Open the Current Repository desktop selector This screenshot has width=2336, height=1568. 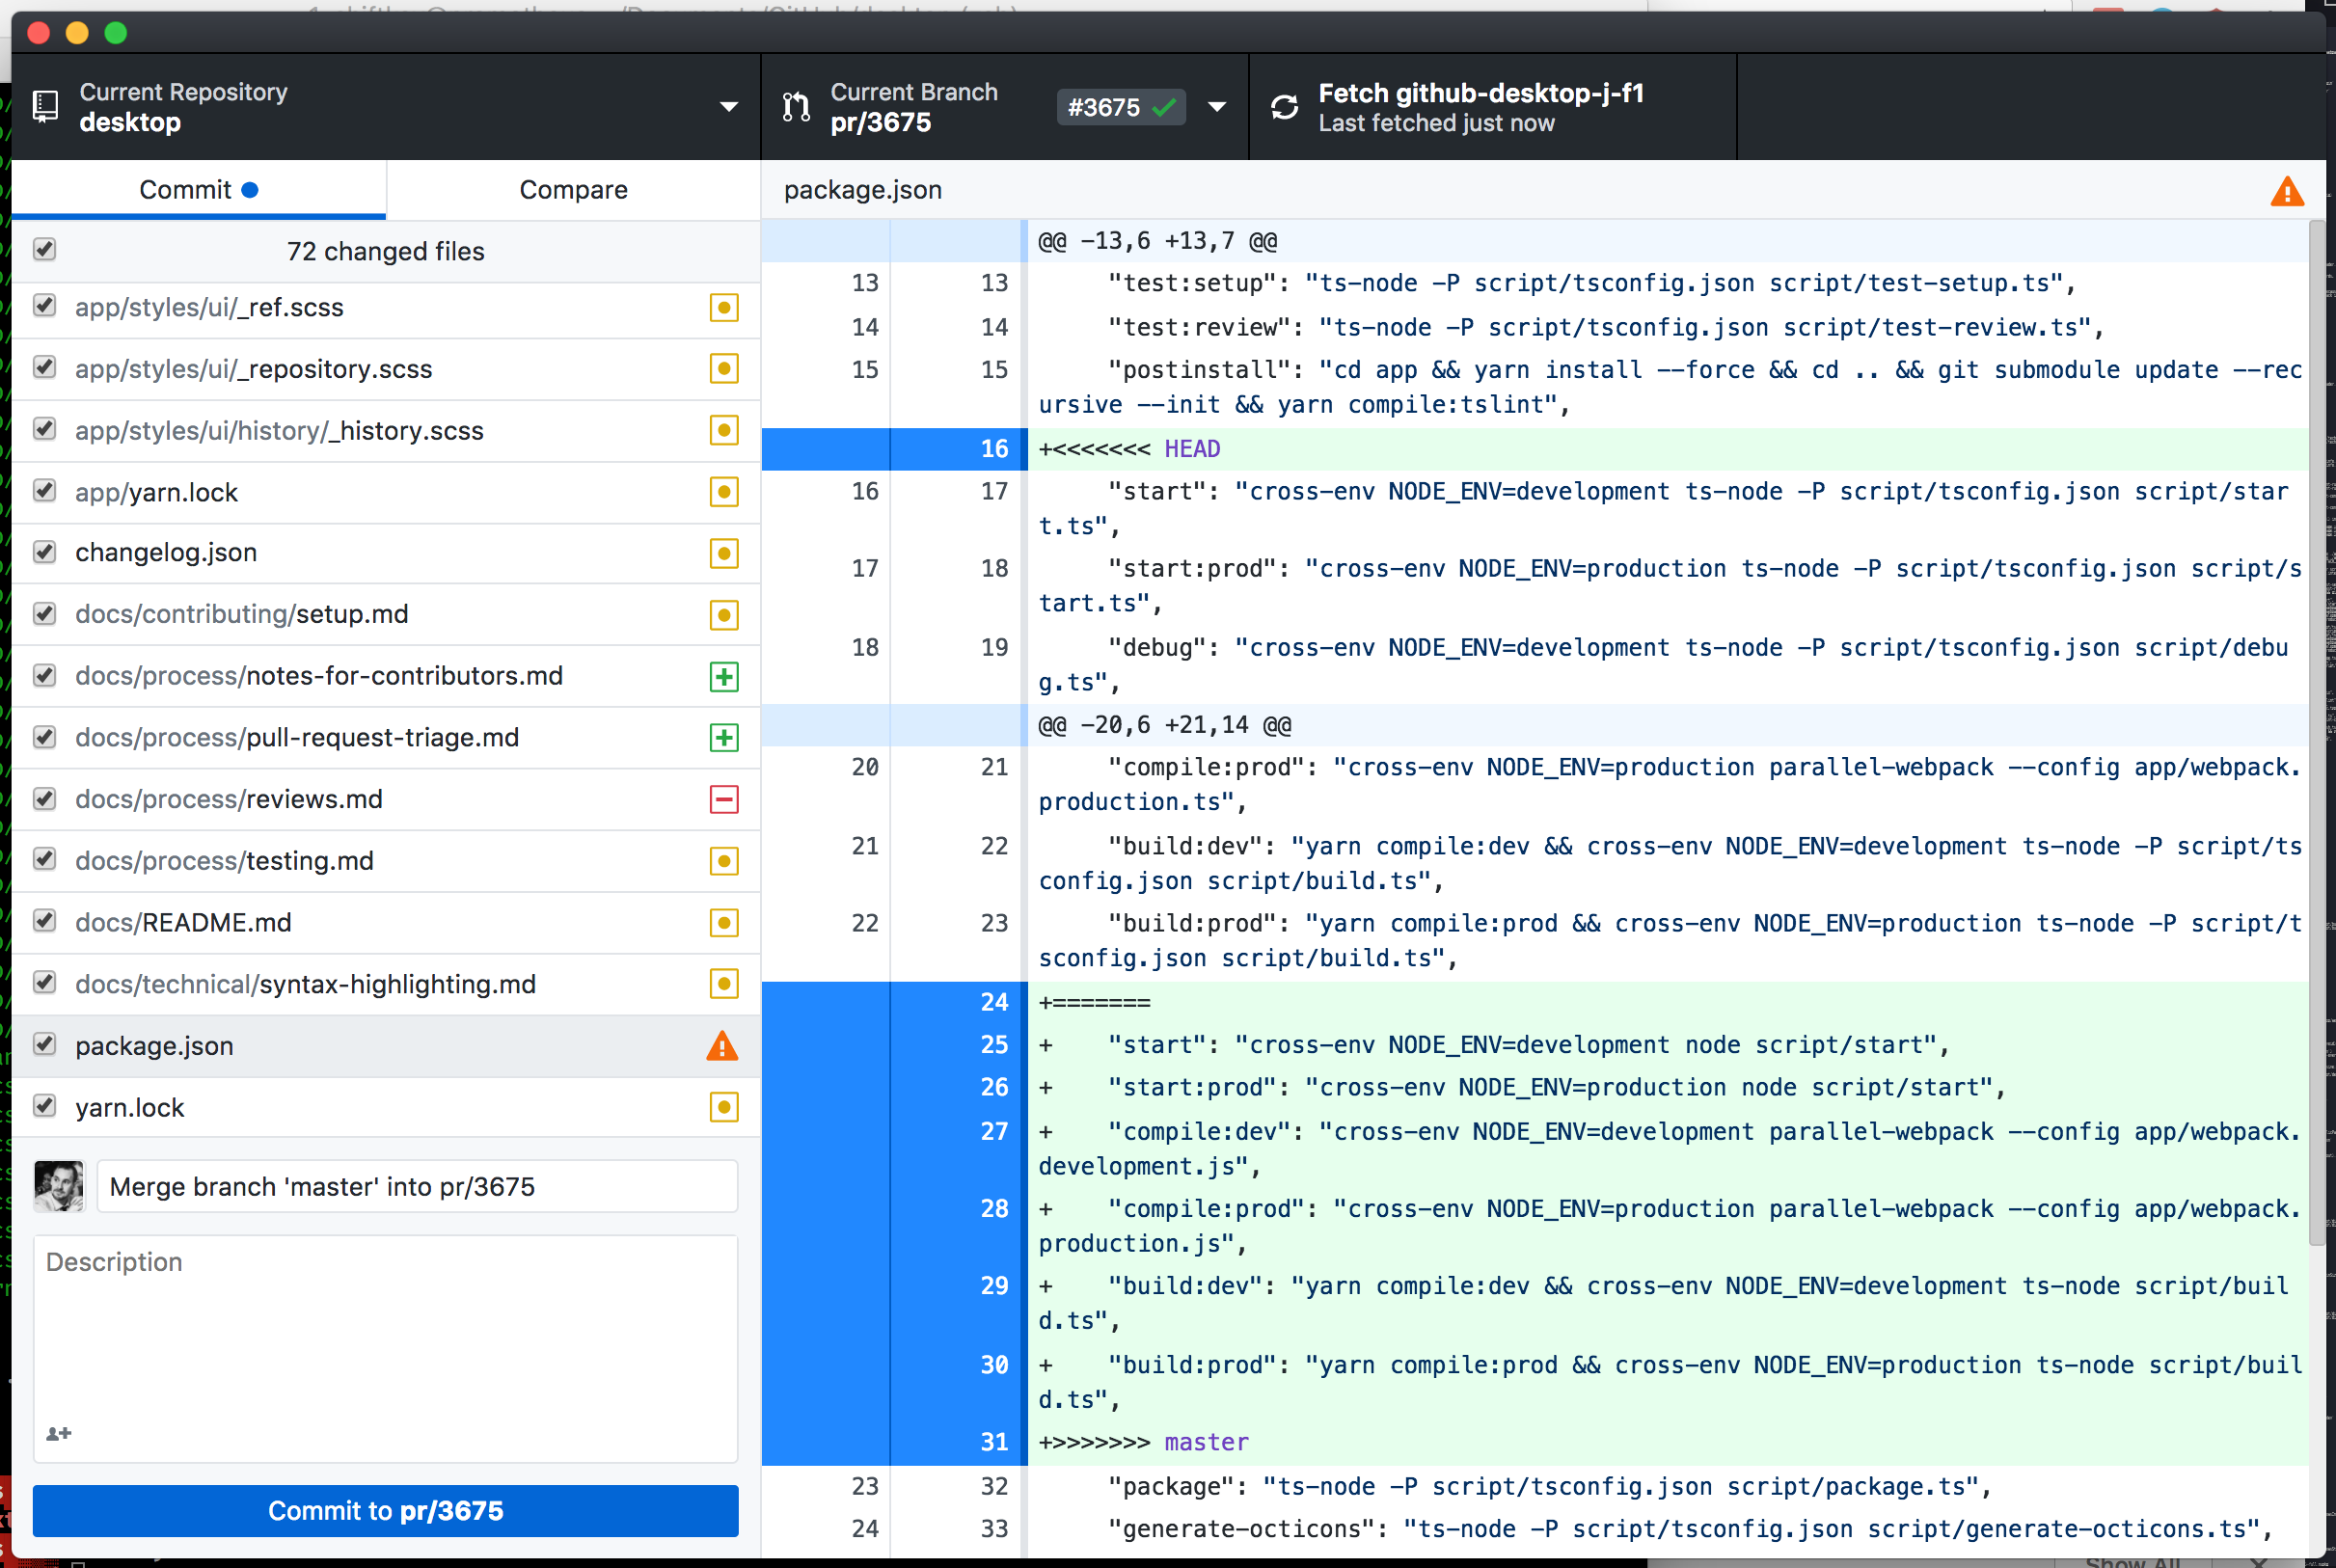[x=386, y=107]
